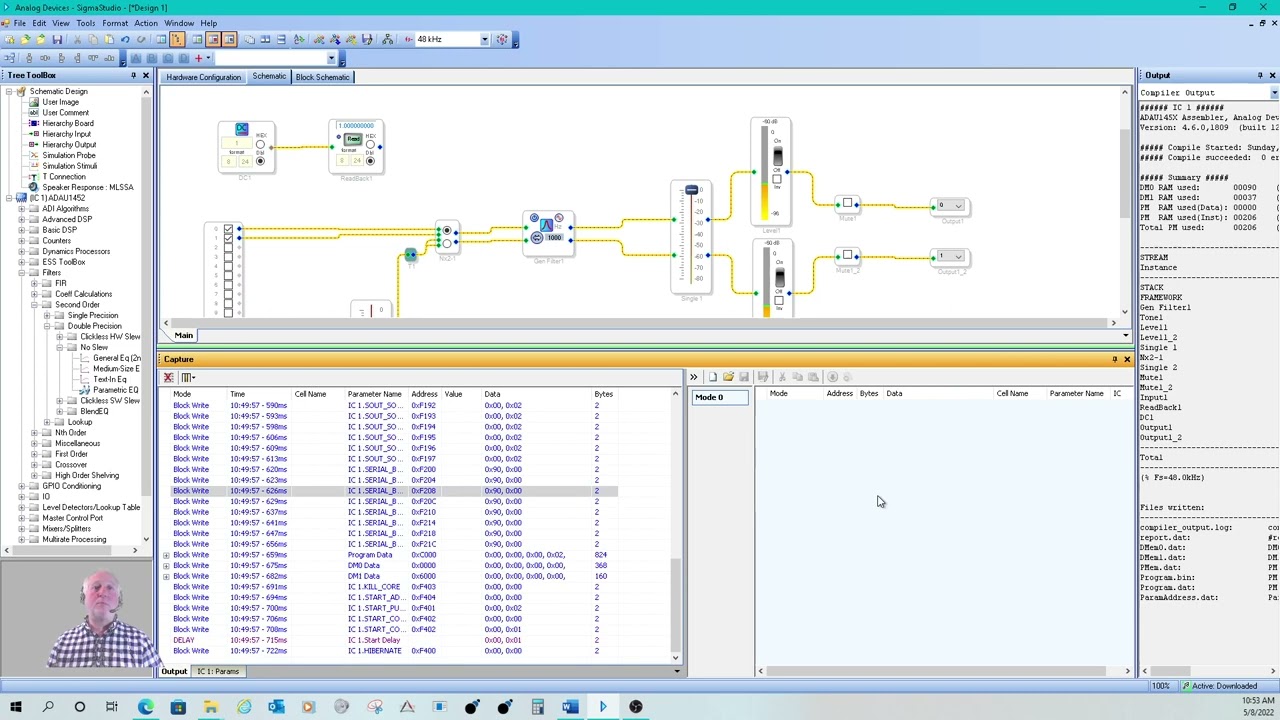Clear the Capture window log icon
1280x720 pixels.
coord(168,377)
